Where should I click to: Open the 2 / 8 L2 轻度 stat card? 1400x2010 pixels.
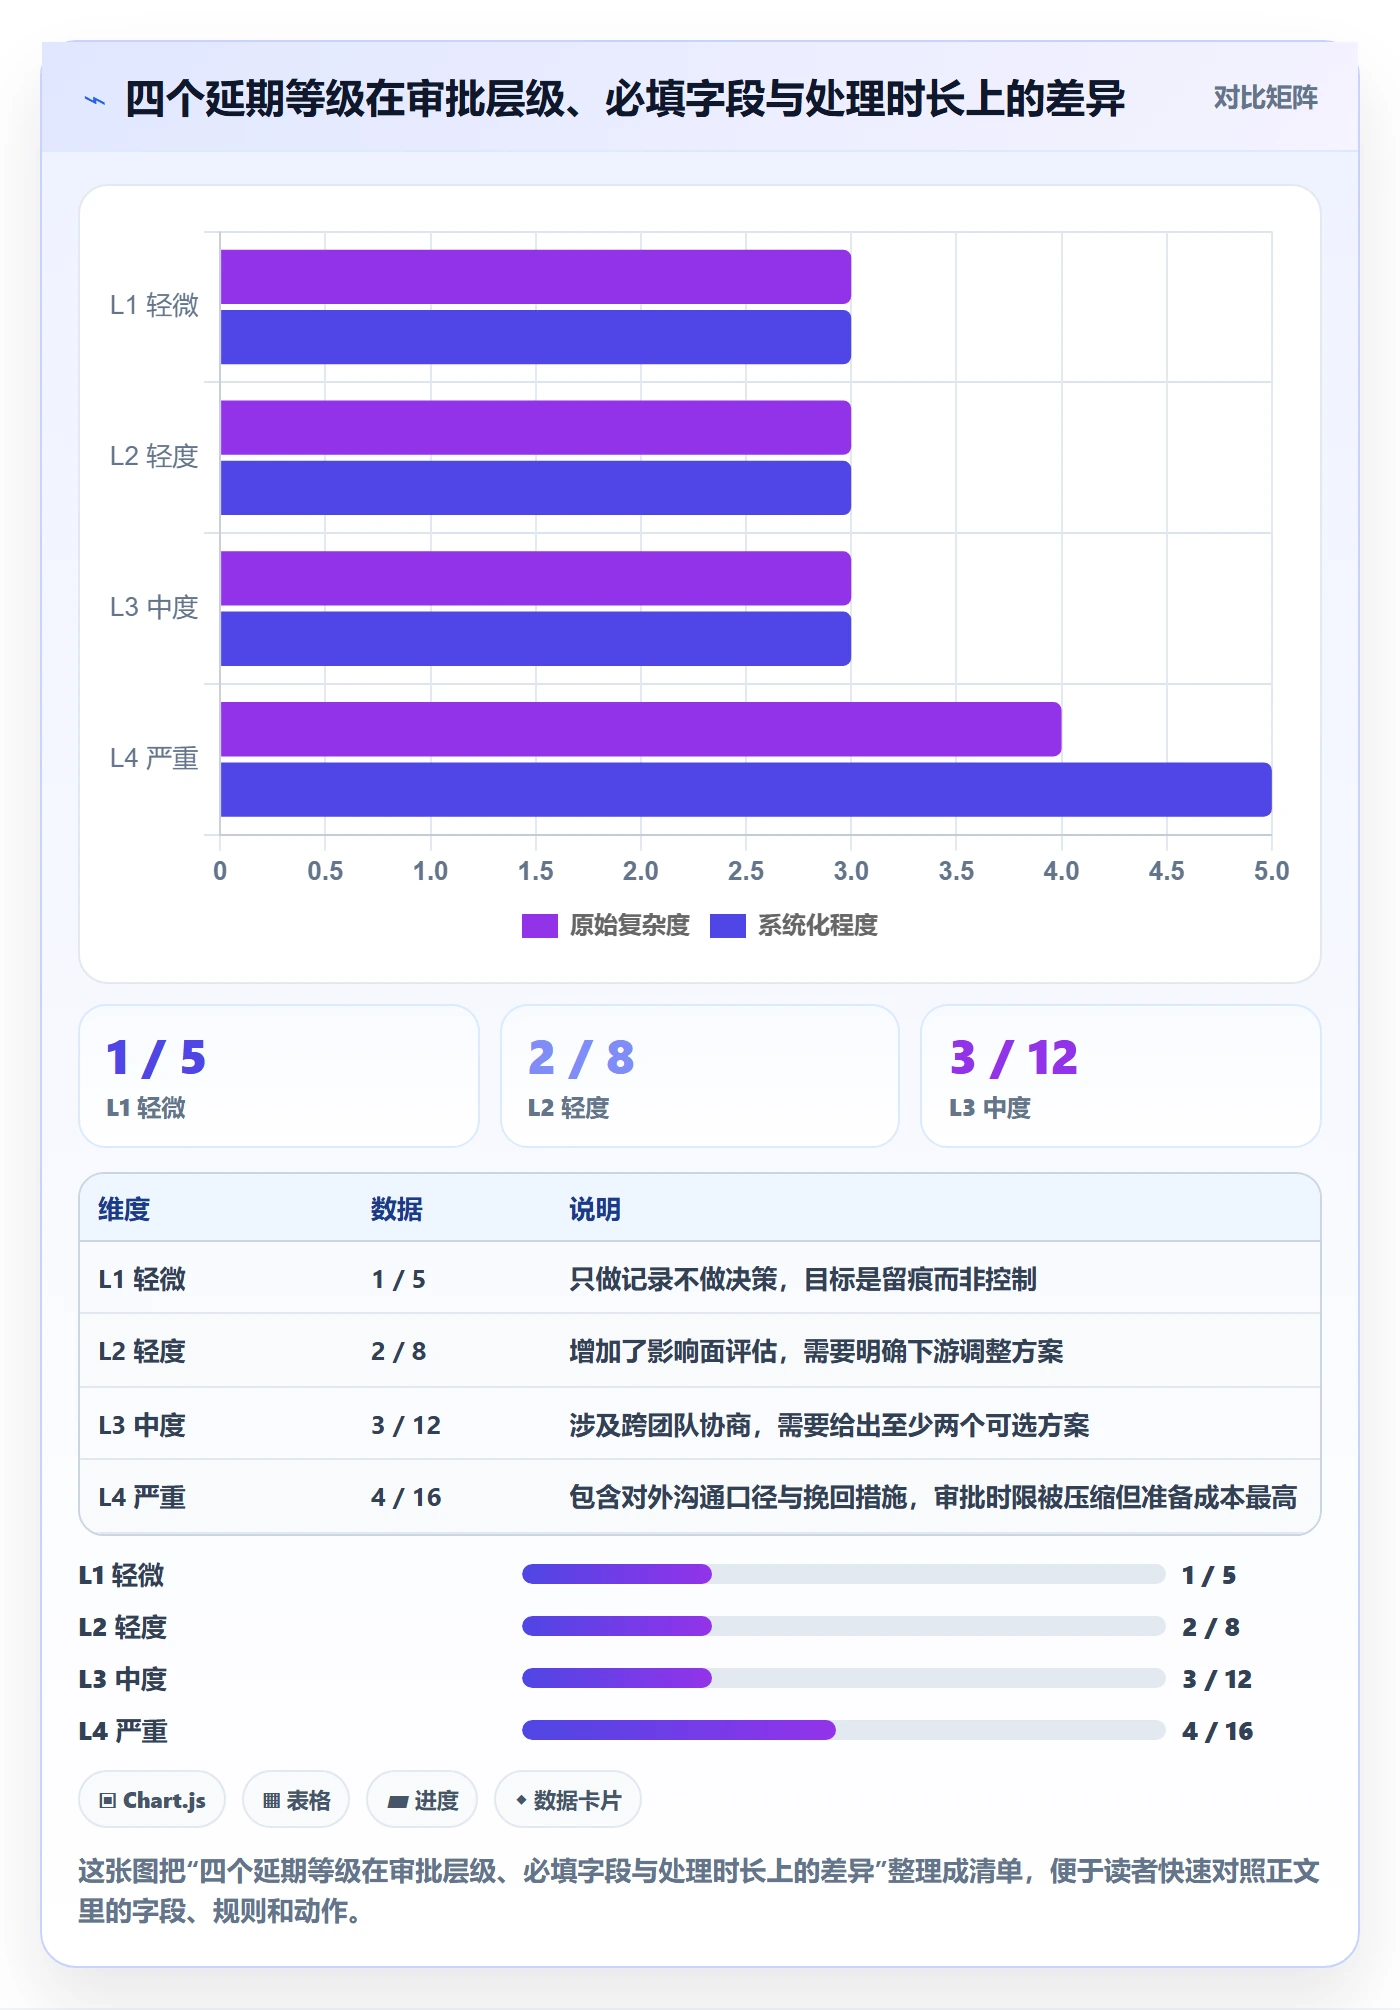[x=700, y=1076]
